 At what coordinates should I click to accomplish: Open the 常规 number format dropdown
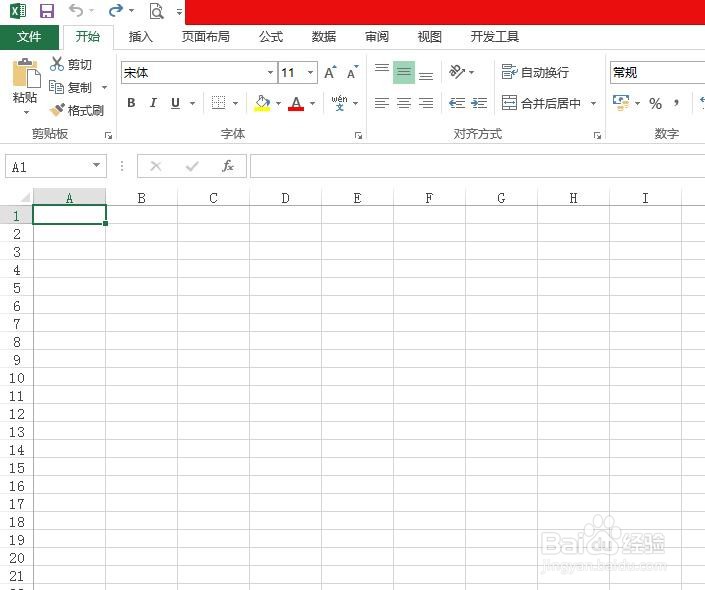click(657, 72)
